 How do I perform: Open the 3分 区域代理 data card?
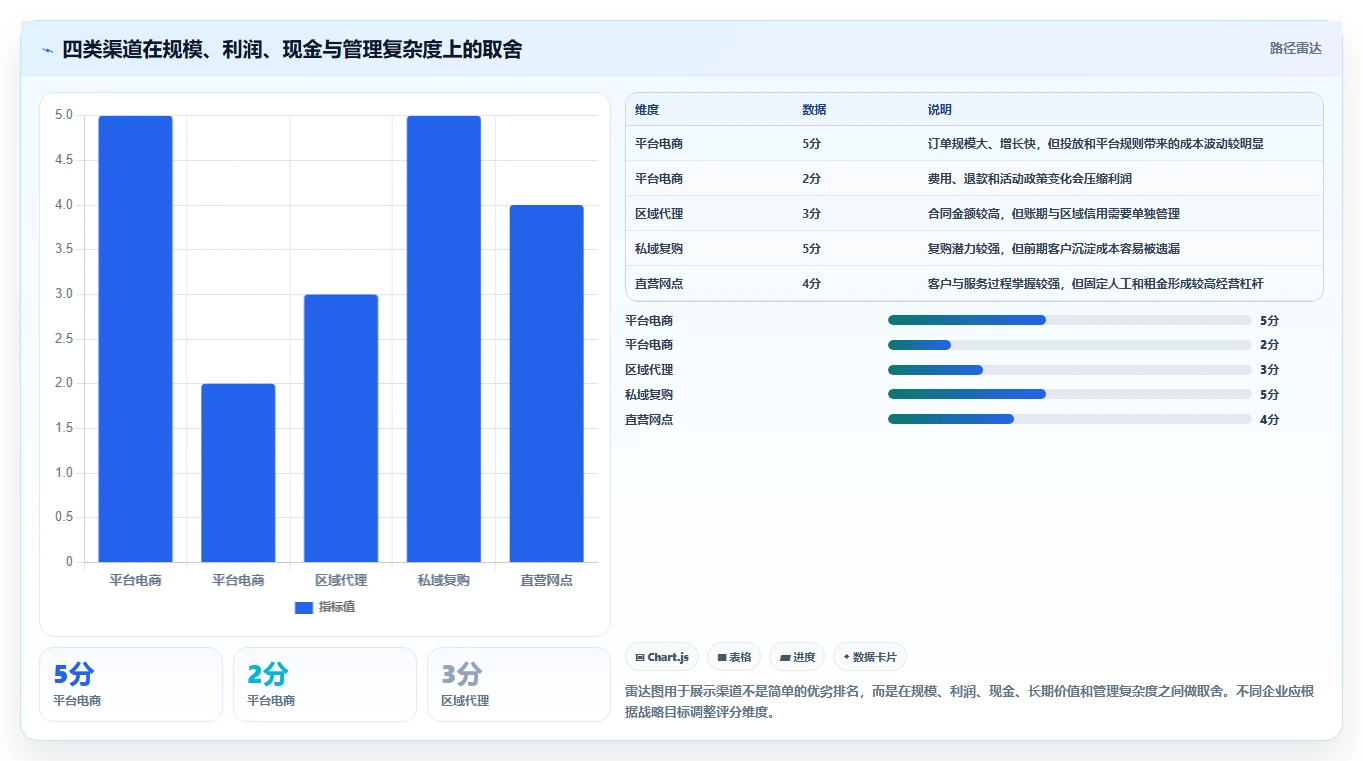point(519,684)
